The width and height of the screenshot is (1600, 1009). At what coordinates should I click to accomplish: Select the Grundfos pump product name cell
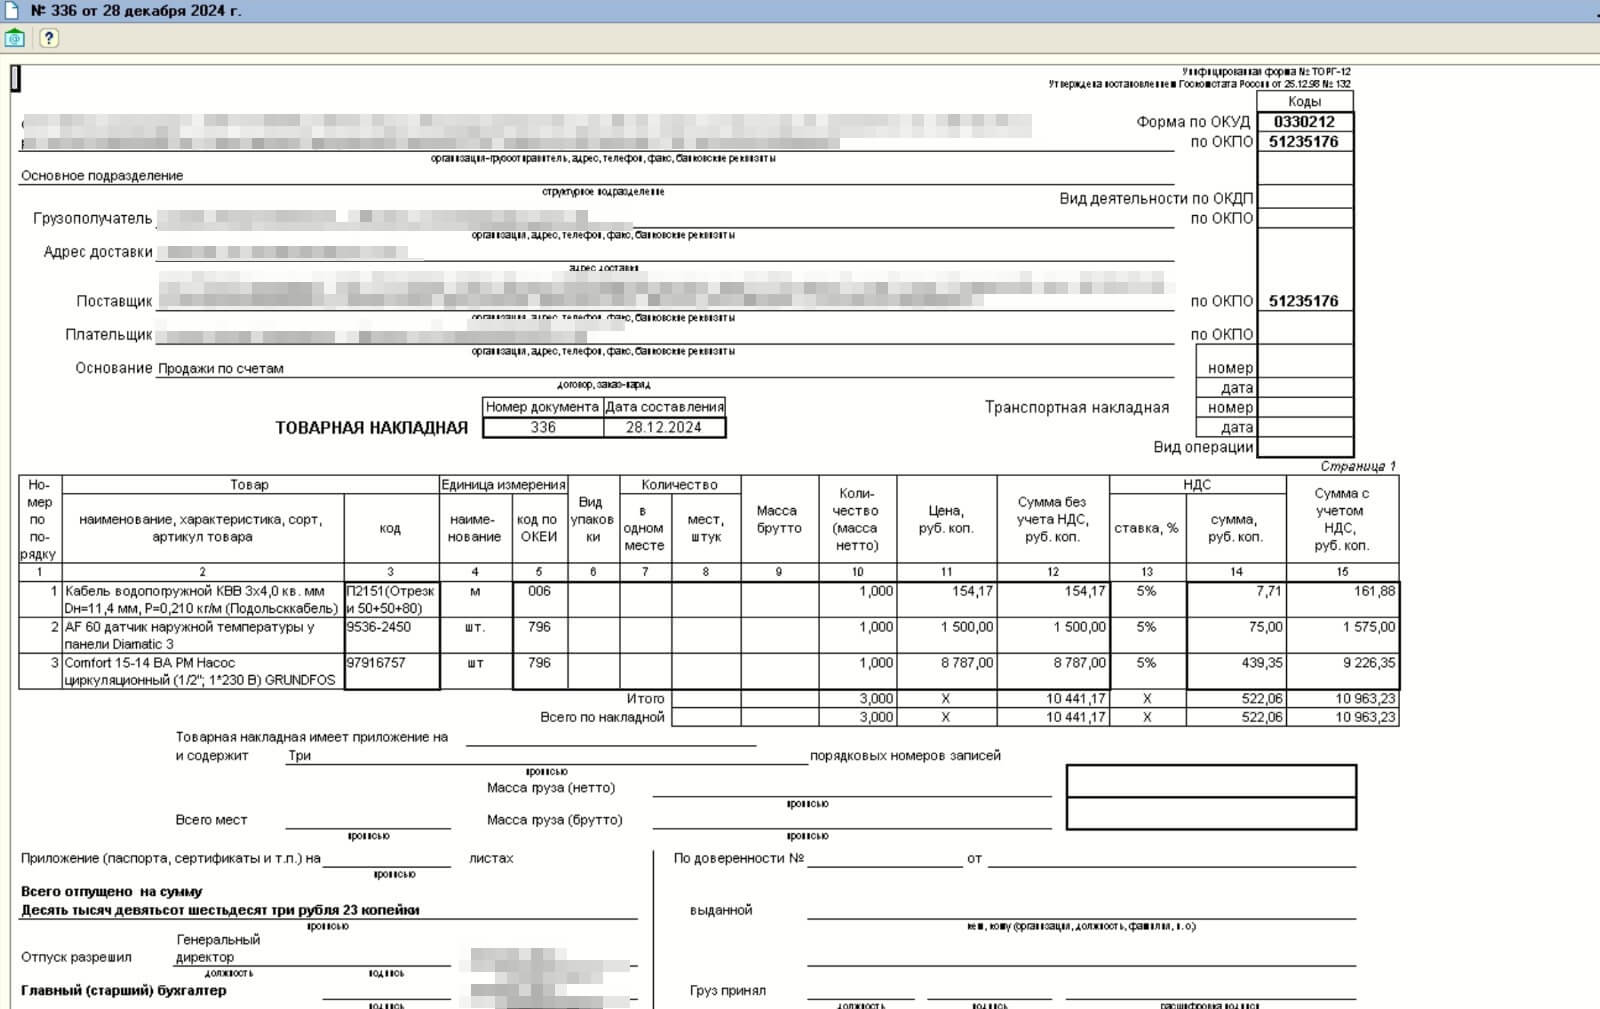[203, 671]
